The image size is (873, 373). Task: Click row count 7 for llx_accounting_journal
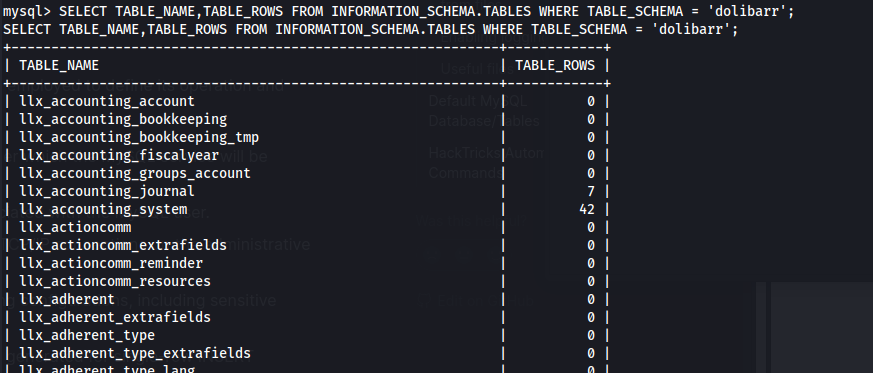591,191
